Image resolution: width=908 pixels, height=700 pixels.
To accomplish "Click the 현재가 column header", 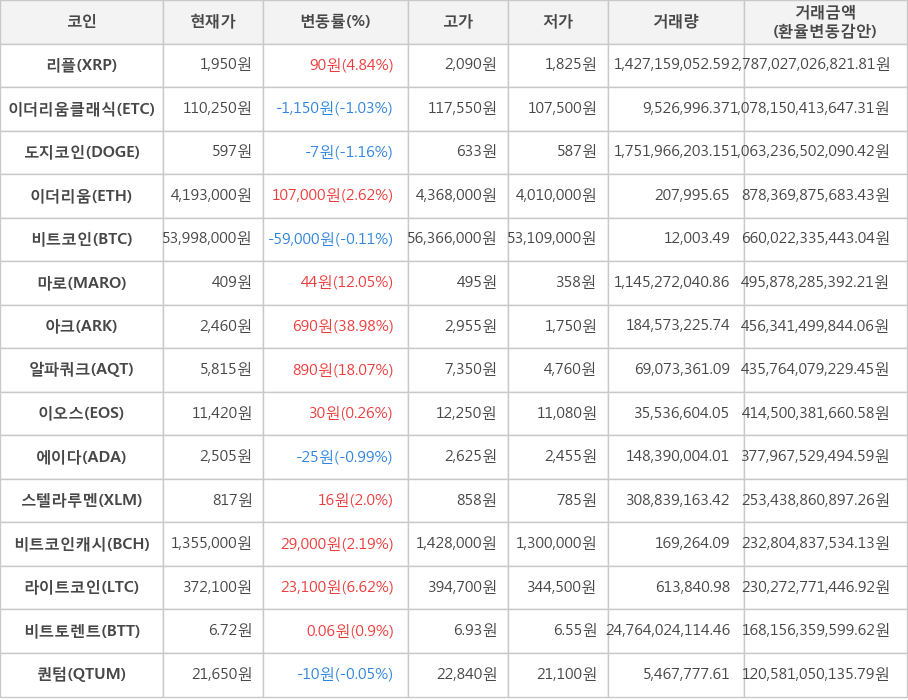I will [213, 22].
